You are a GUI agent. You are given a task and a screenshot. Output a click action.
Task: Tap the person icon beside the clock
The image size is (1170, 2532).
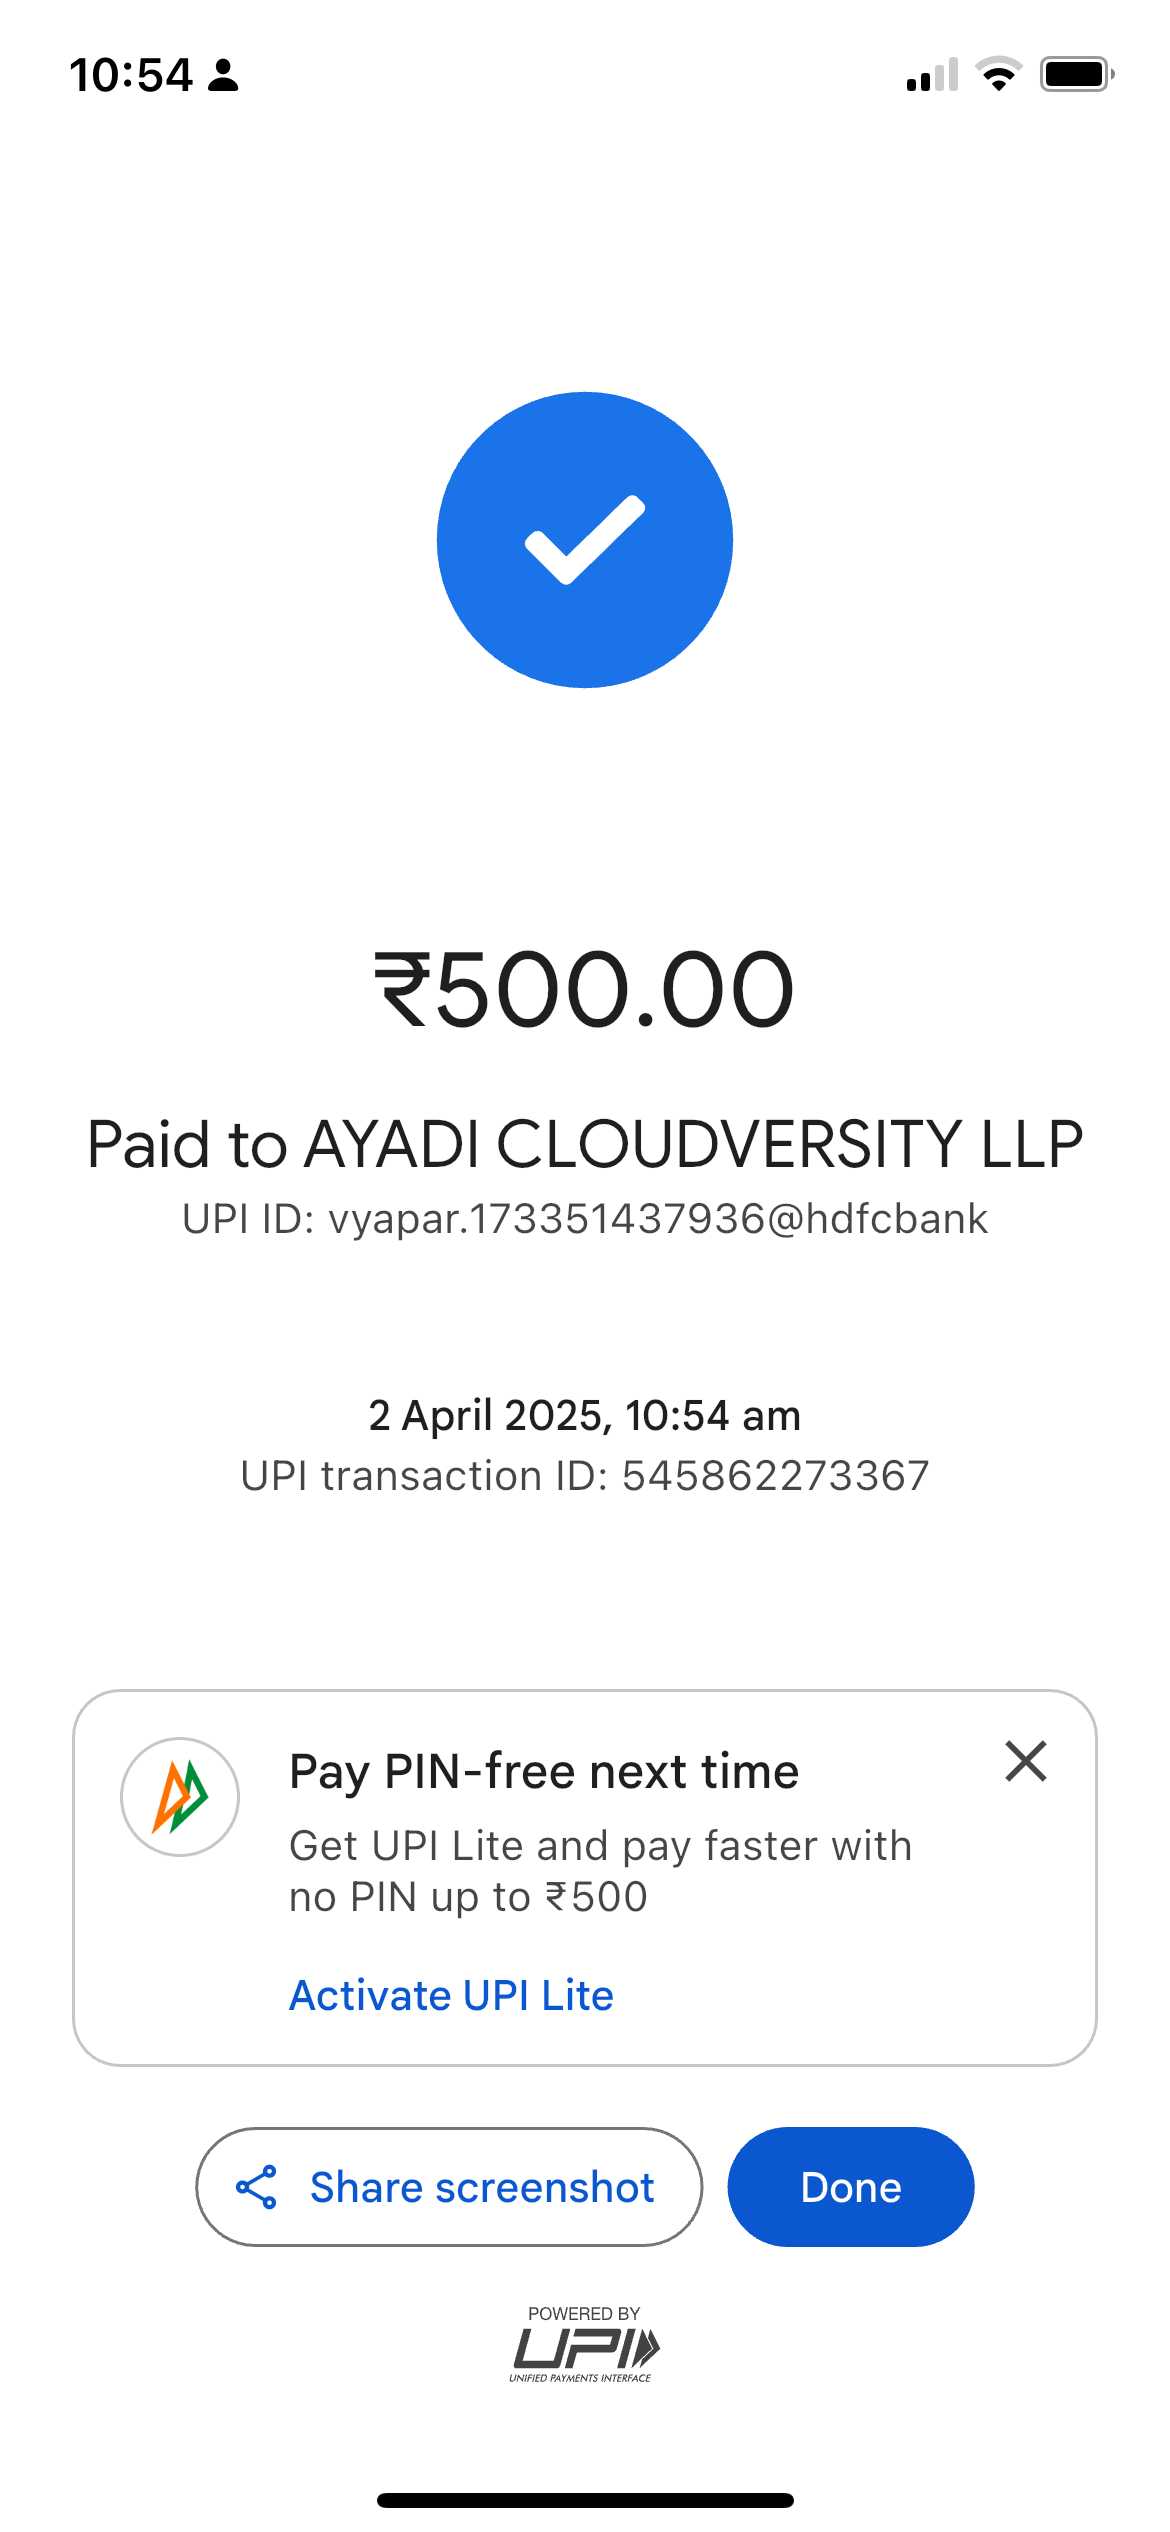[x=223, y=75]
